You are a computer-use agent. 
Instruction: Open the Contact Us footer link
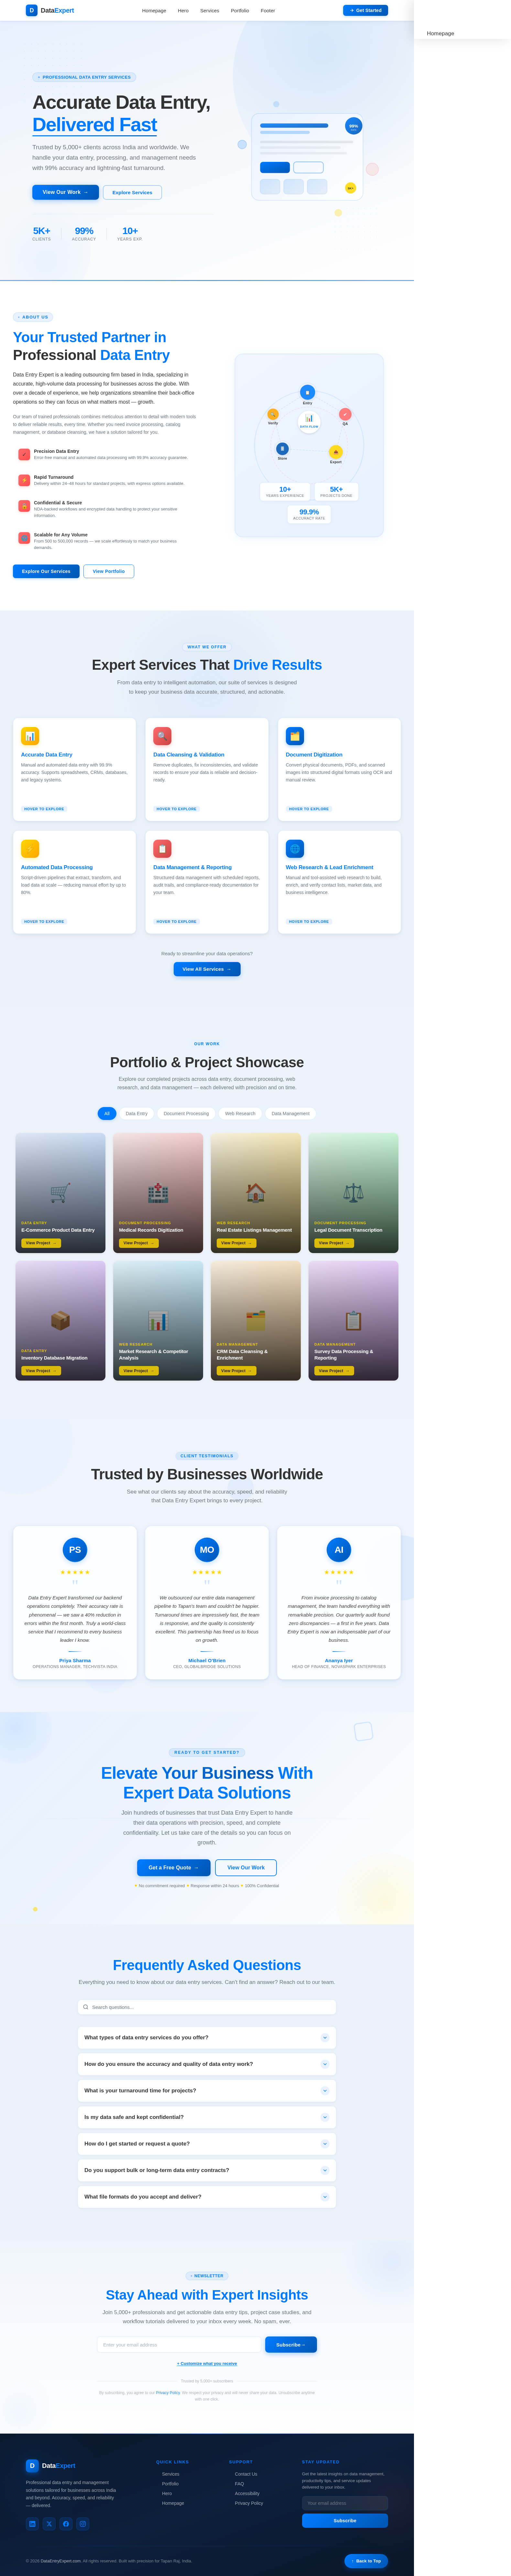[x=246, y=2474]
